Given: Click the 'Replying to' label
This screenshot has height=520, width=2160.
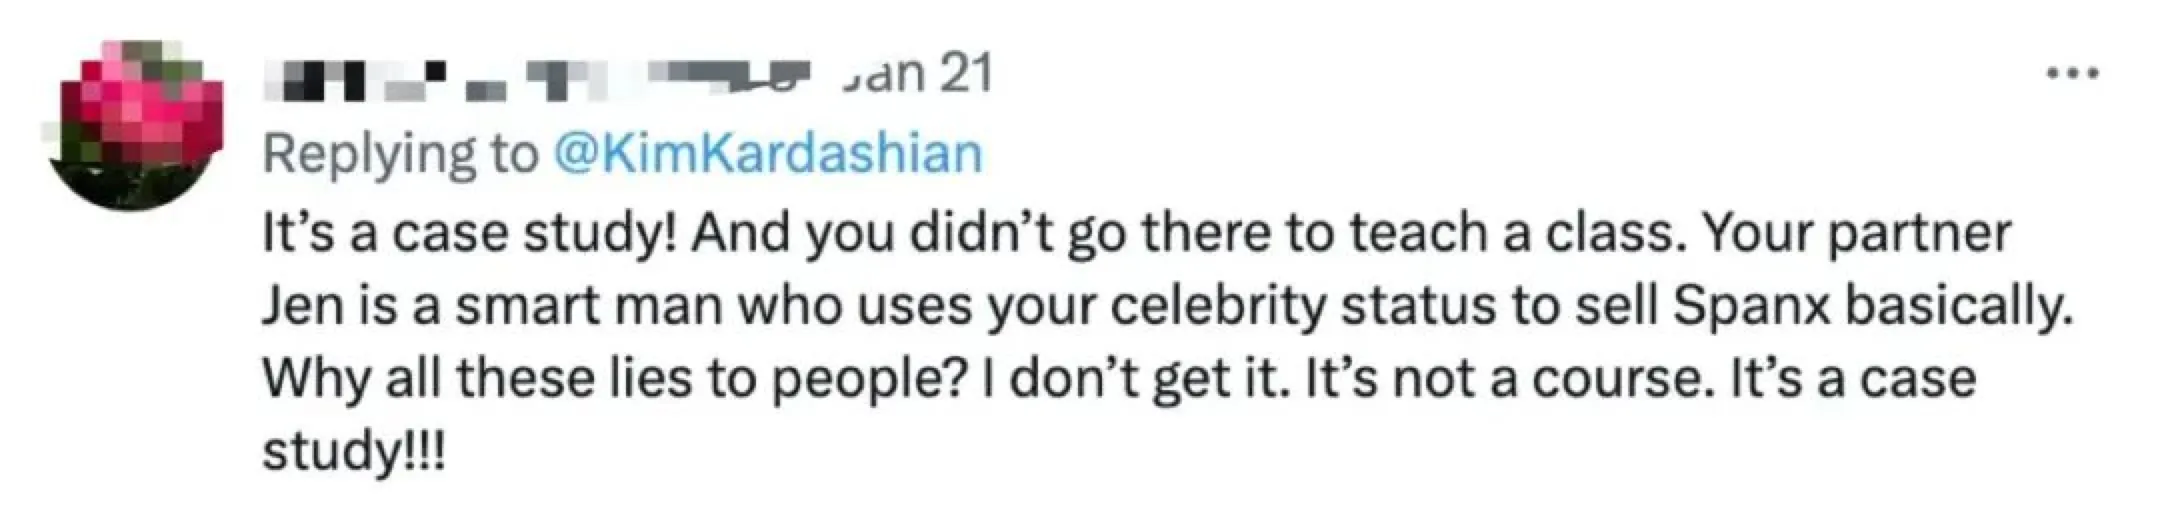Looking at the screenshot, I should [400, 154].
